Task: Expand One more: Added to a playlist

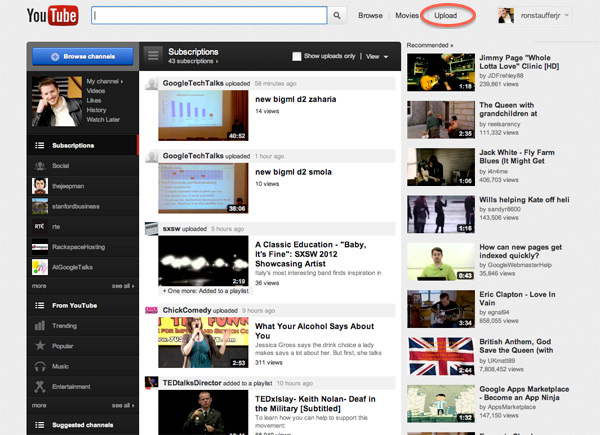Action: (x=206, y=291)
